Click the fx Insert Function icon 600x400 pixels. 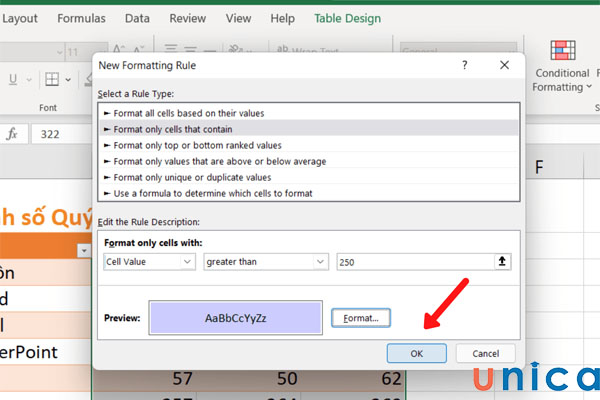12,134
